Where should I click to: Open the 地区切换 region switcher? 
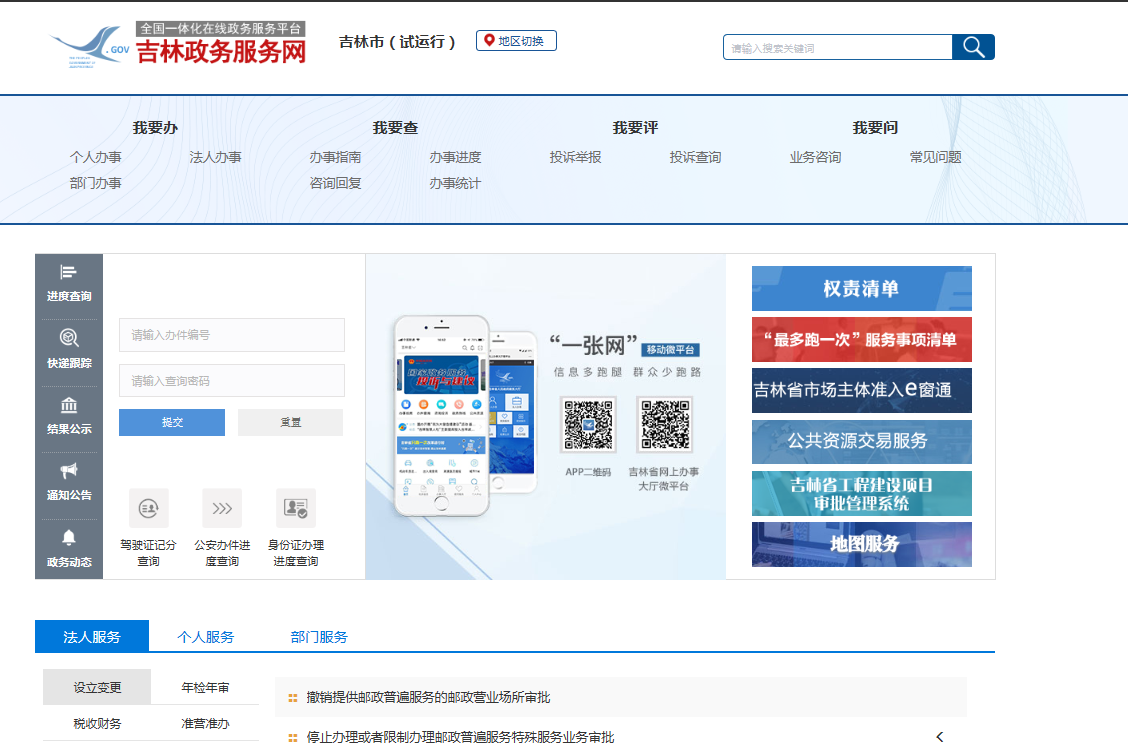click(x=516, y=40)
